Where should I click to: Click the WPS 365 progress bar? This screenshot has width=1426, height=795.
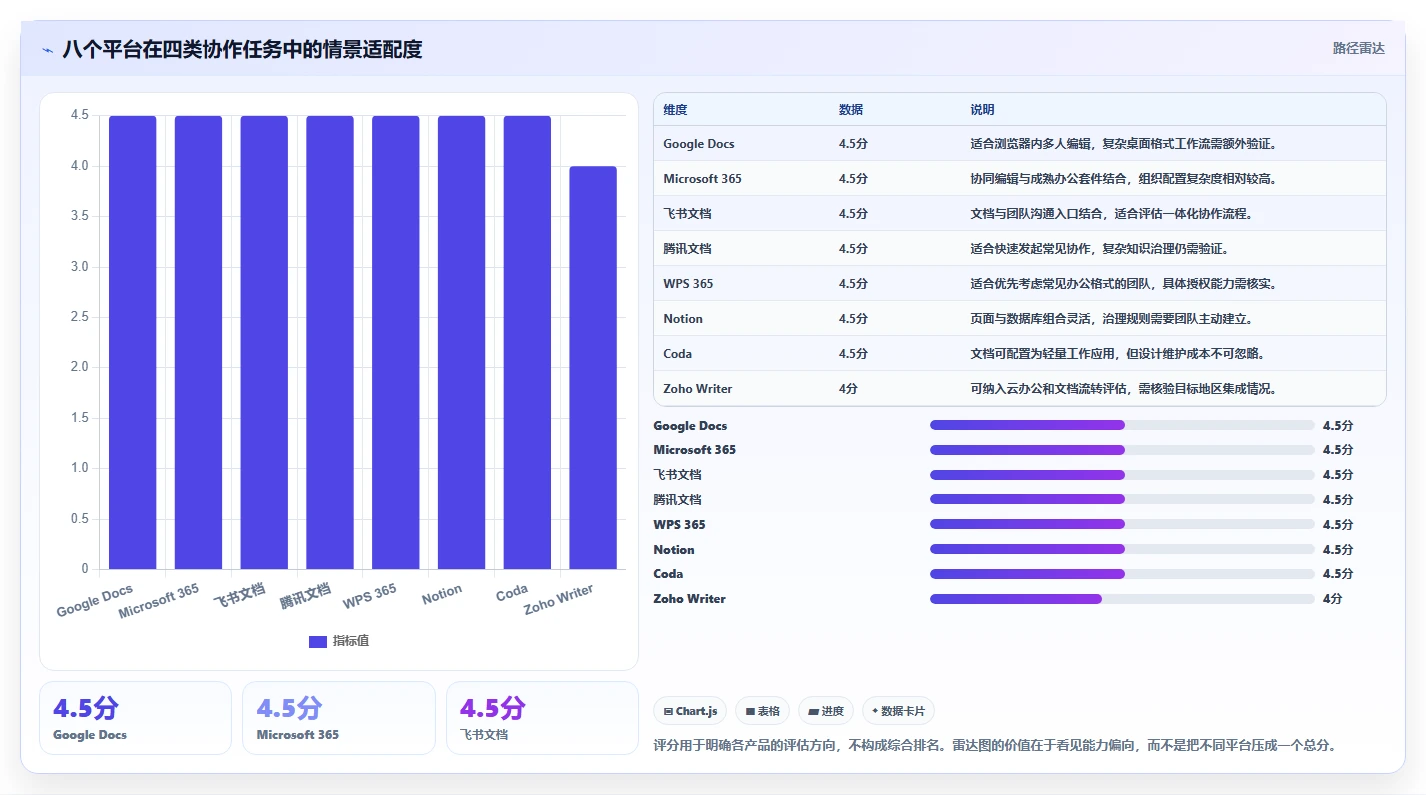[x=1122, y=524]
